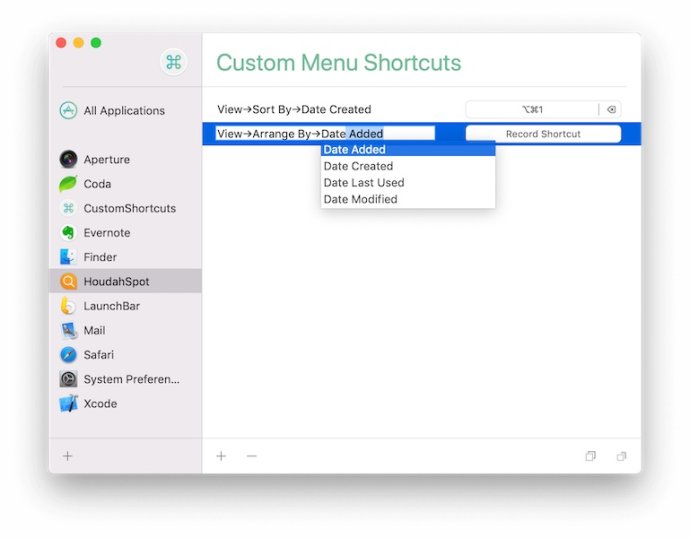
Task: Zoom the window with green button
Action: click(96, 43)
